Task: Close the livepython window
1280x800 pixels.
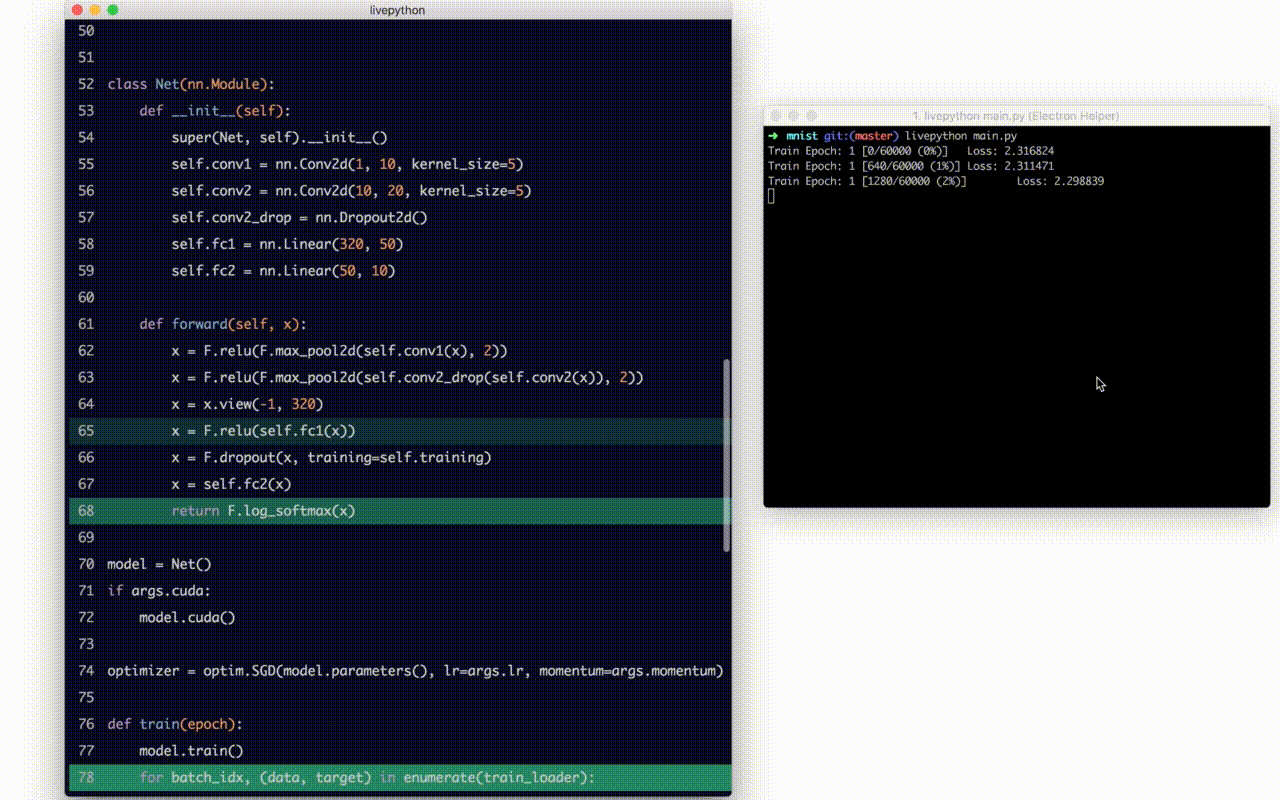Action: tap(77, 10)
